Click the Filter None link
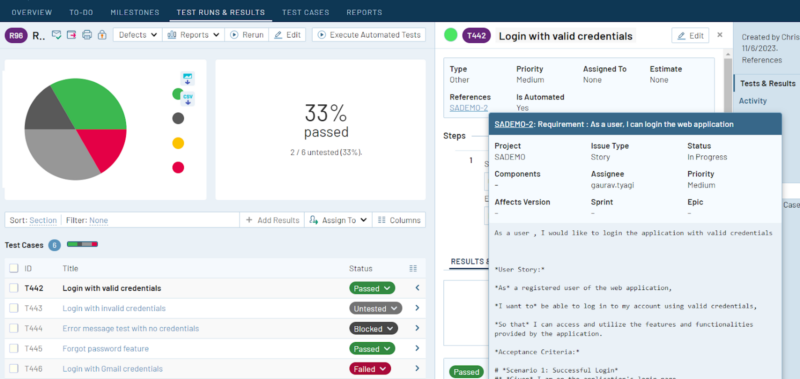The height and width of the screenshot is (379, 800). click(98, 220)
